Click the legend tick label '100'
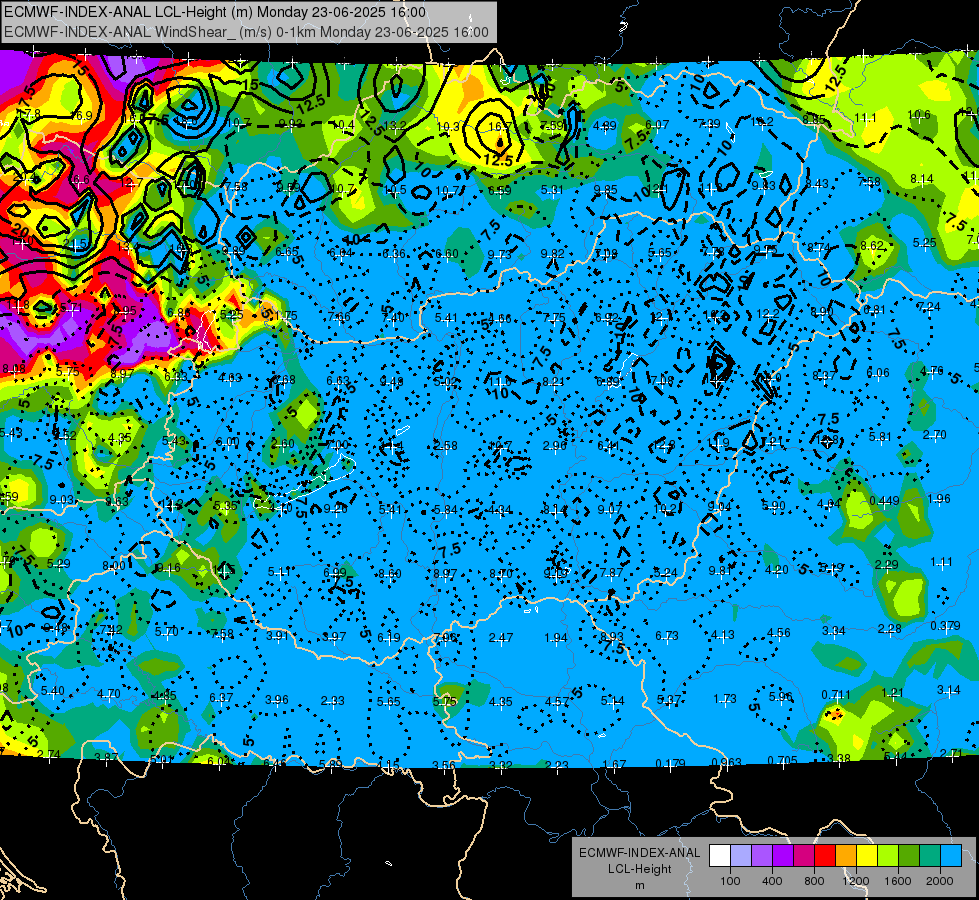Image resolution: width=979 pixels, height=900 pixels. point(730,881)
